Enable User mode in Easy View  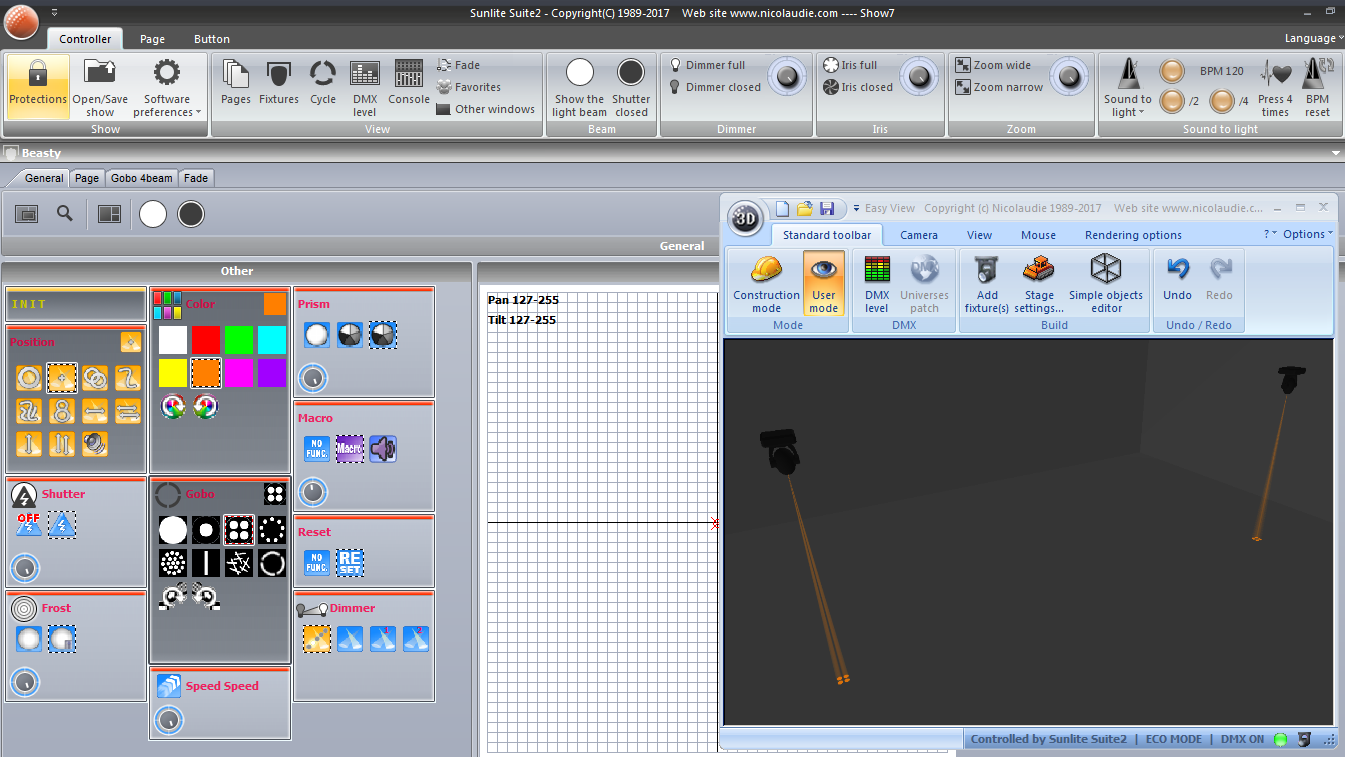coord(824,284)
